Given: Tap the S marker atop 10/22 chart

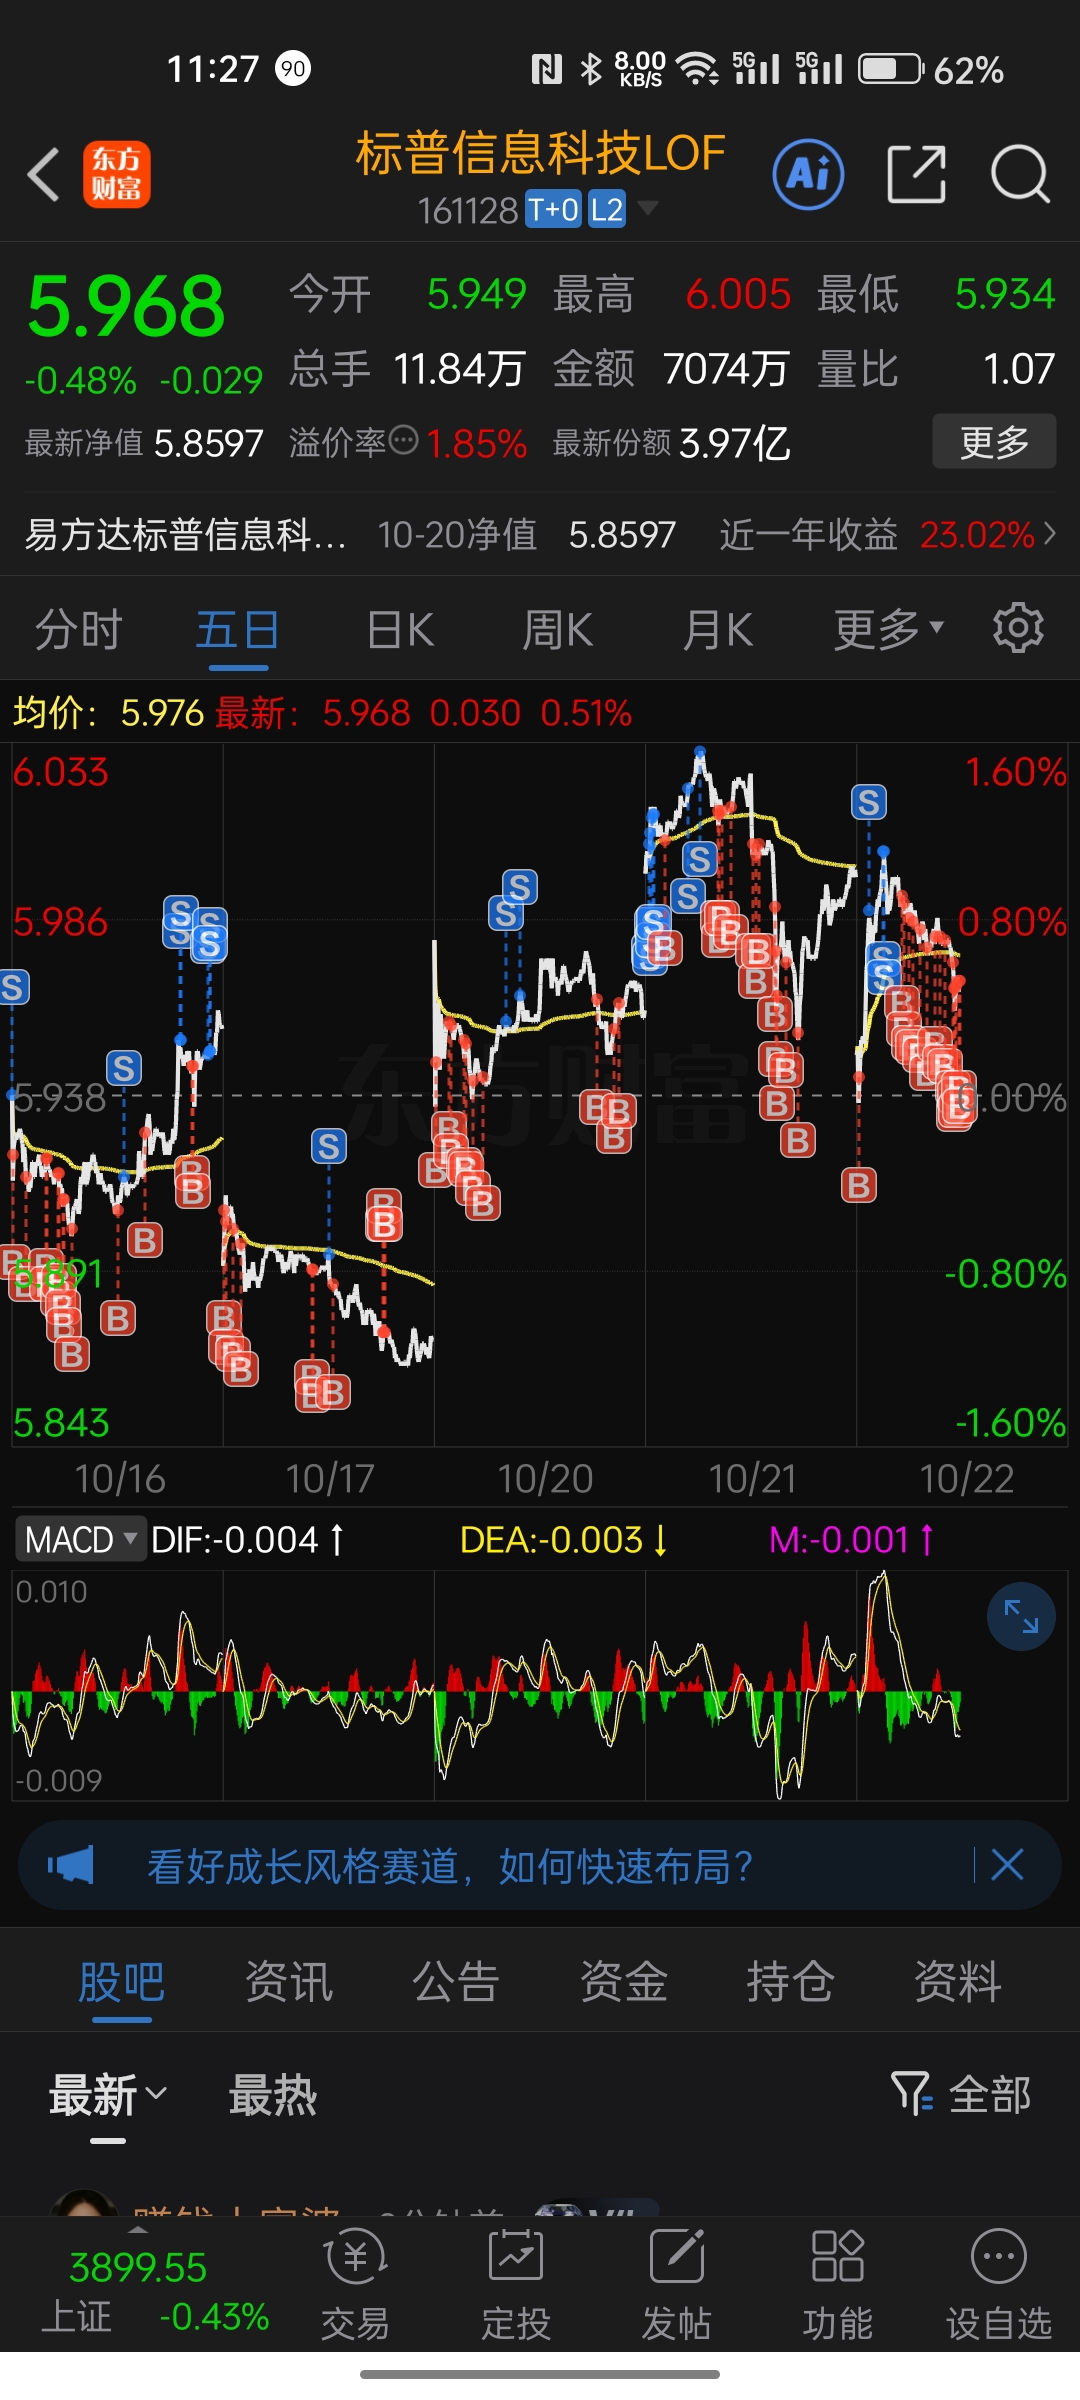Looking at the screenshot, I should [868, 802].
